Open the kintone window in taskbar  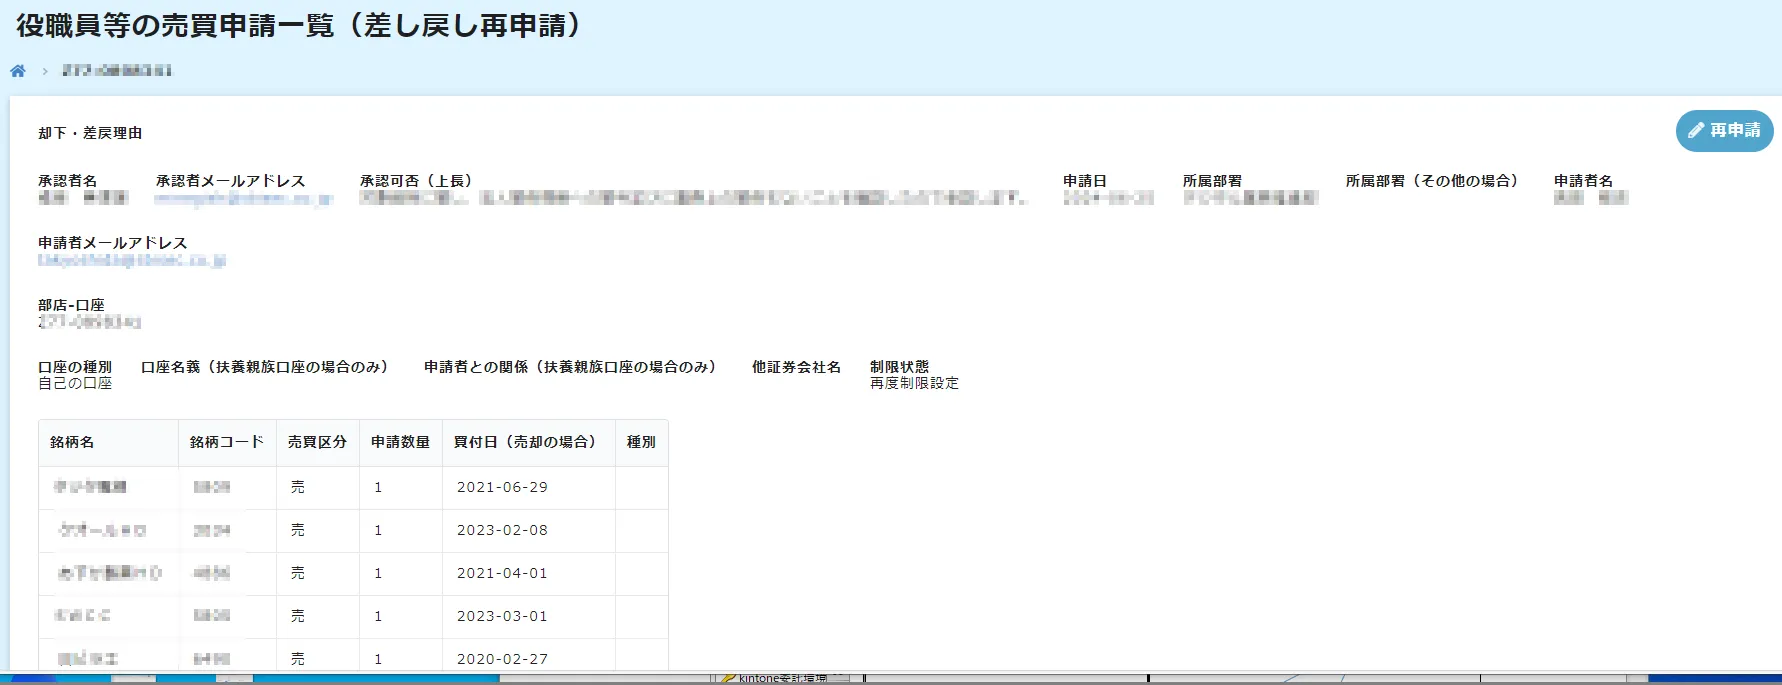click(x=782, y=678)
